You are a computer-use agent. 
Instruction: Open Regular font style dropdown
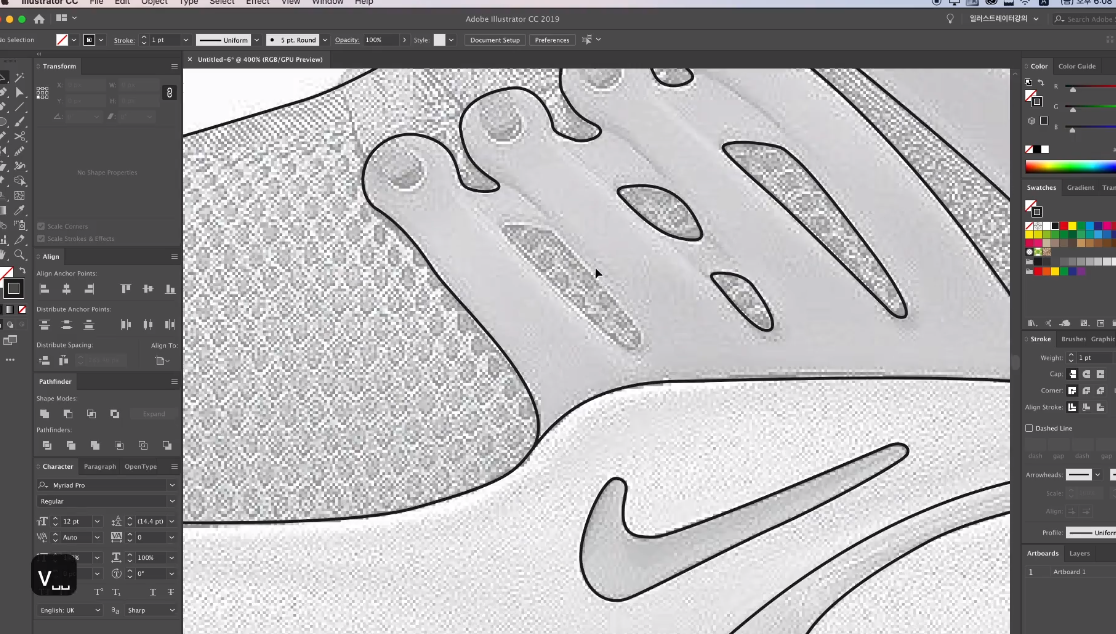[x=172, y=502]
